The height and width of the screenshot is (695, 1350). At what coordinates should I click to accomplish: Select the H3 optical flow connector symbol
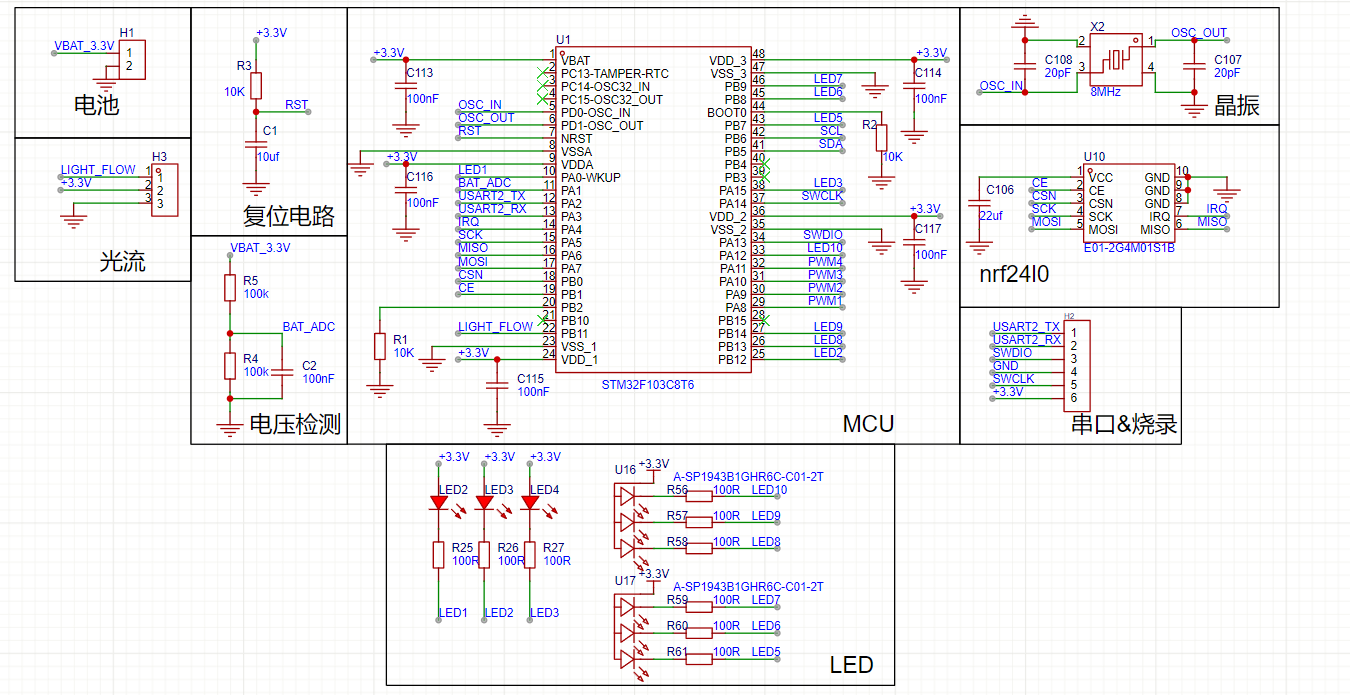tap(165, 190)
